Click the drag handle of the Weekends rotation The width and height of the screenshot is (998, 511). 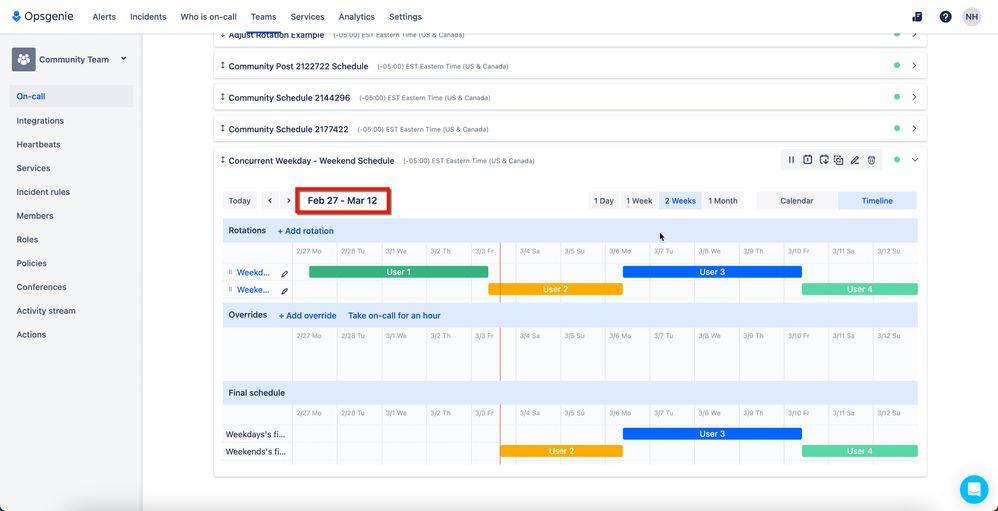tap(230, 289)
